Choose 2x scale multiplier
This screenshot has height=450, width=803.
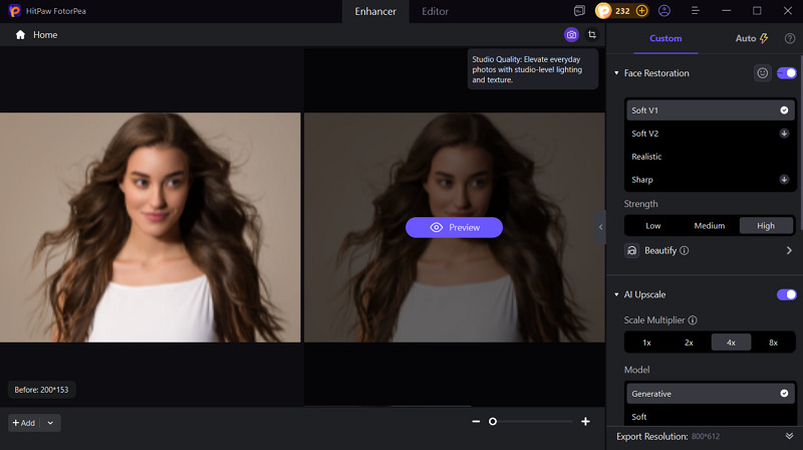(x=689, y=342)
